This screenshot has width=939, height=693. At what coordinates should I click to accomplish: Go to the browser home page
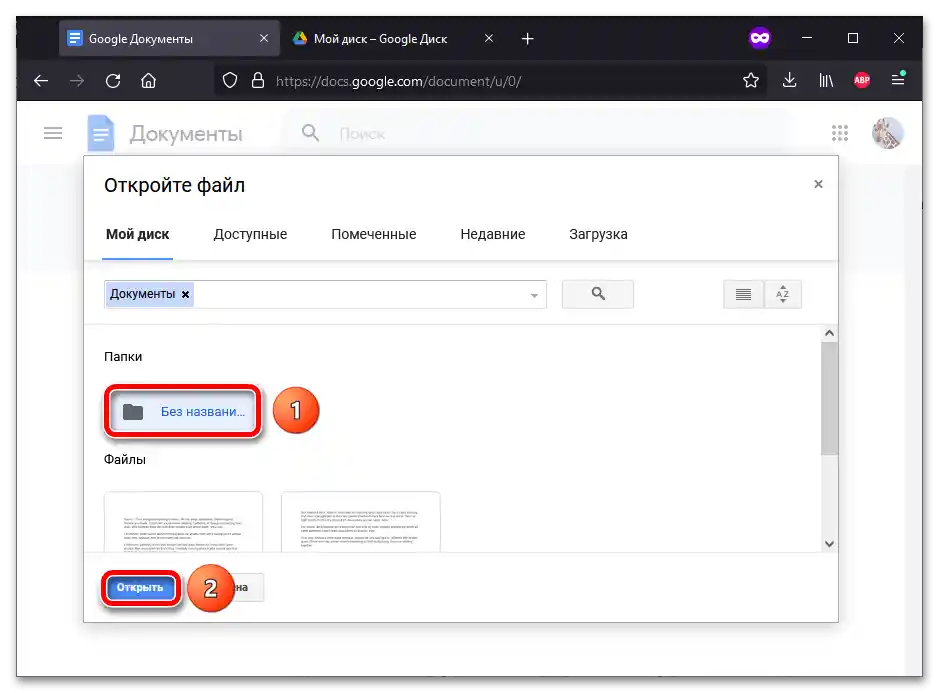pyautogui.click(x=149, y=80)
